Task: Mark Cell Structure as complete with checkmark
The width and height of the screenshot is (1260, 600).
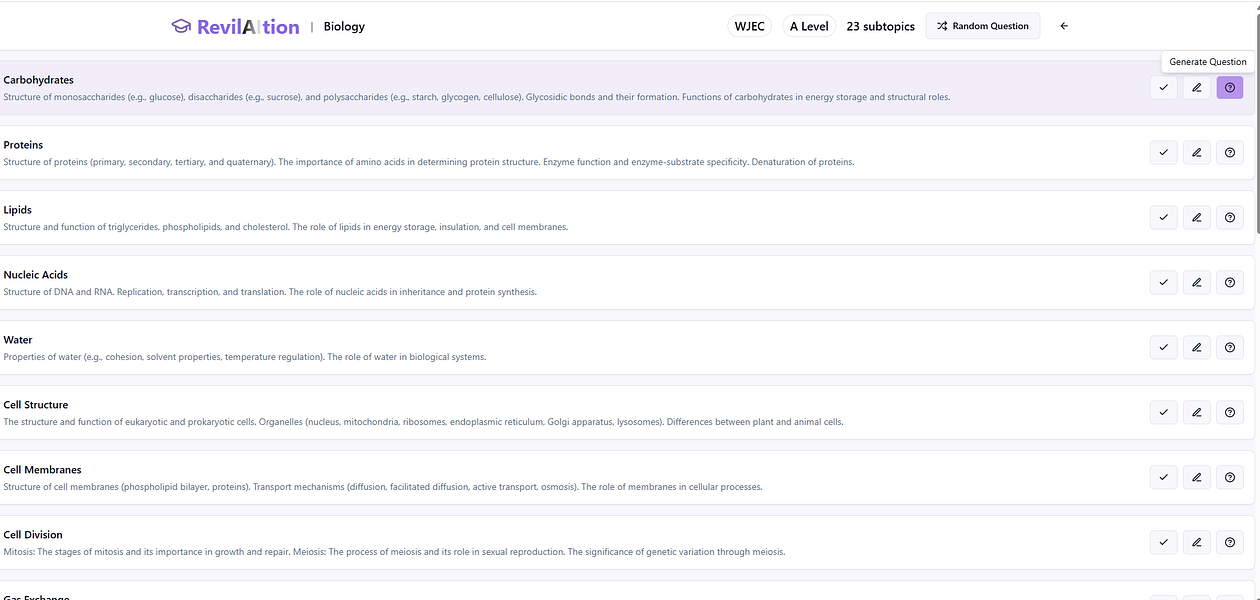Action: pos(1163,413)
